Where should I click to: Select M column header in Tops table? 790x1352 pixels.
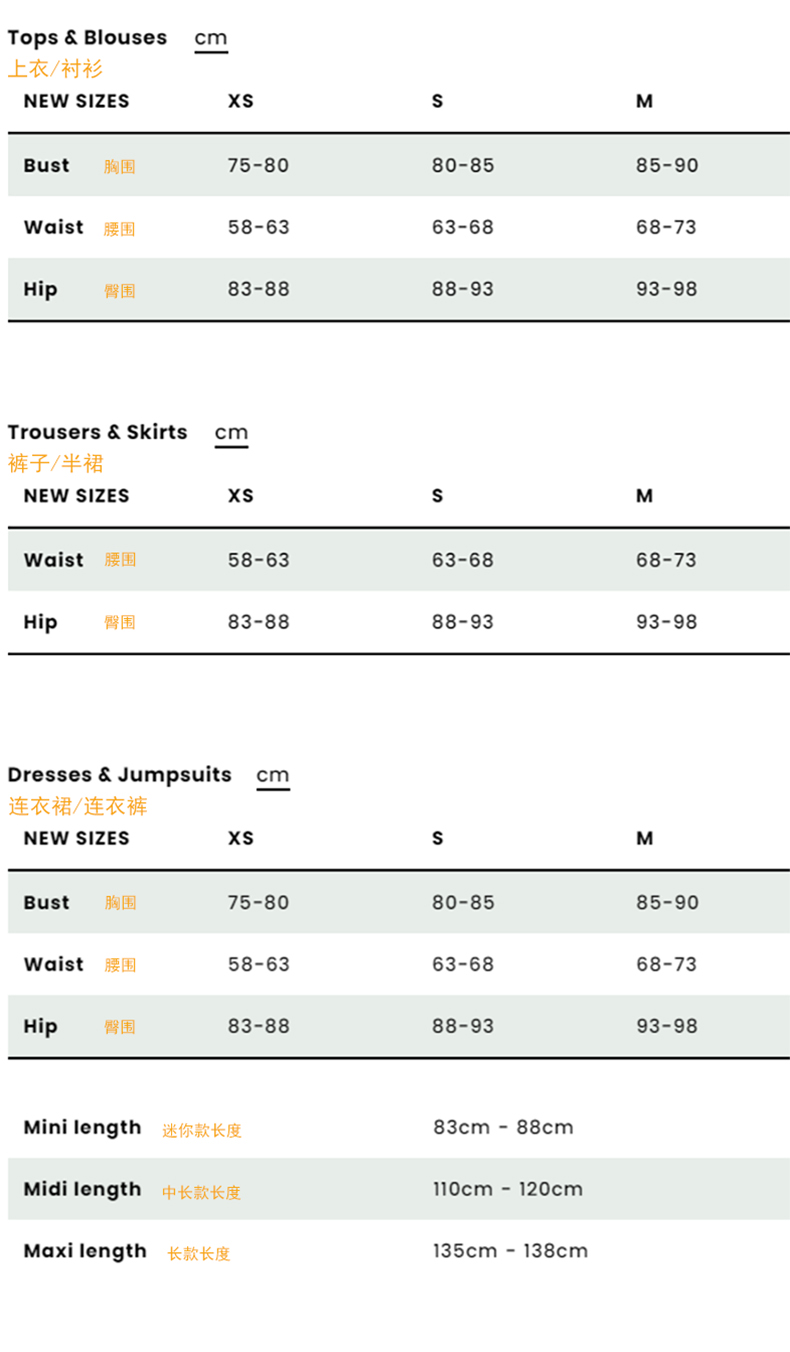click(644, 101)
